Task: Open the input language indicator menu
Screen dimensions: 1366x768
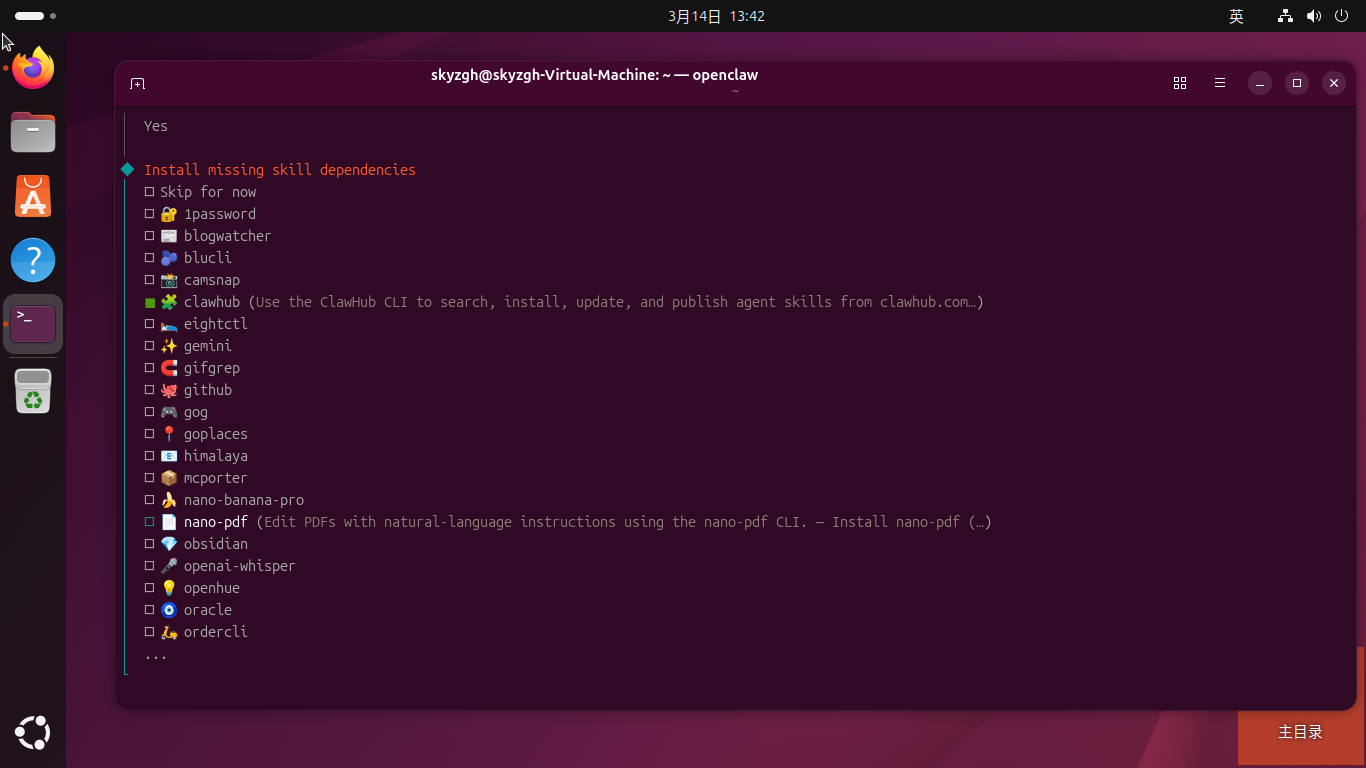Action: (1236, 16)
